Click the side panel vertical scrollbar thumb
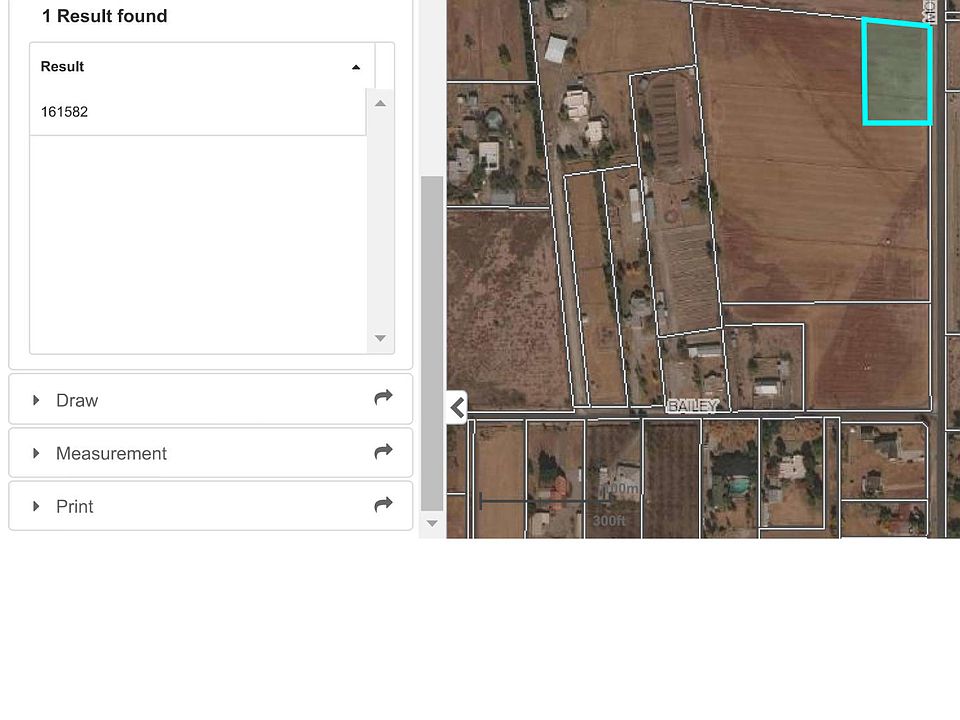The image size is (960, 720). (431, 340)
